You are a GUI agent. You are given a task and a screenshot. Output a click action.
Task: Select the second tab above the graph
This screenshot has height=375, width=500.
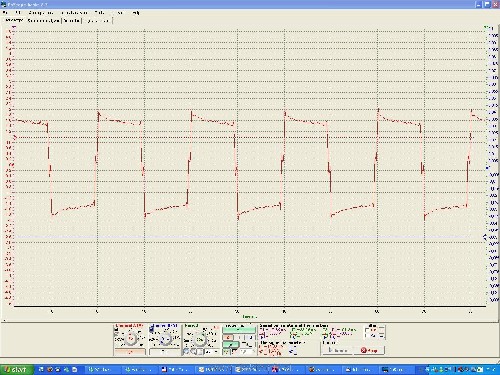click(x=43, y=21)
